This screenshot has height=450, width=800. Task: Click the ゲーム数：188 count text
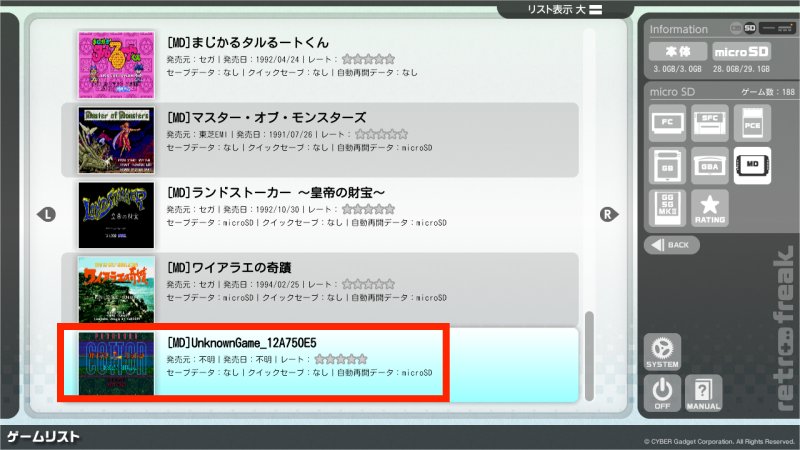(x=768, y=92)
